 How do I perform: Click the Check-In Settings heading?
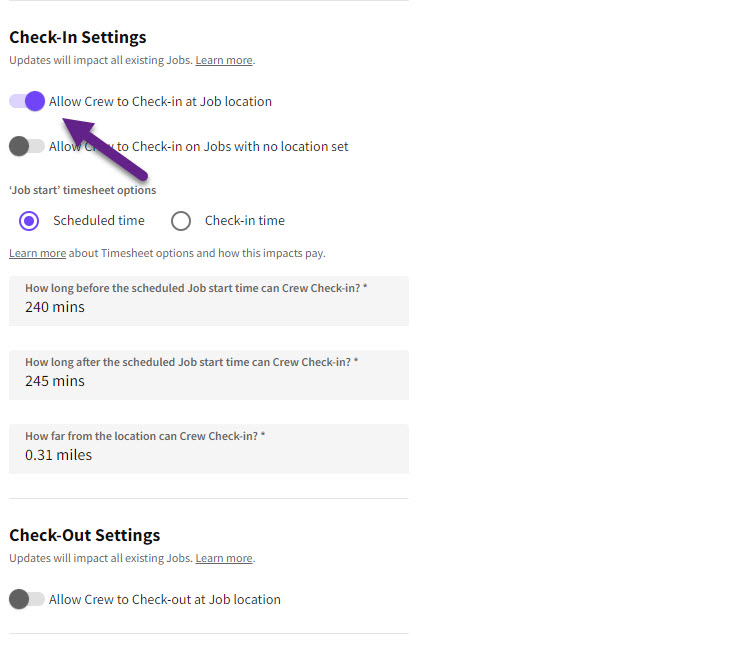pos(78,37)
